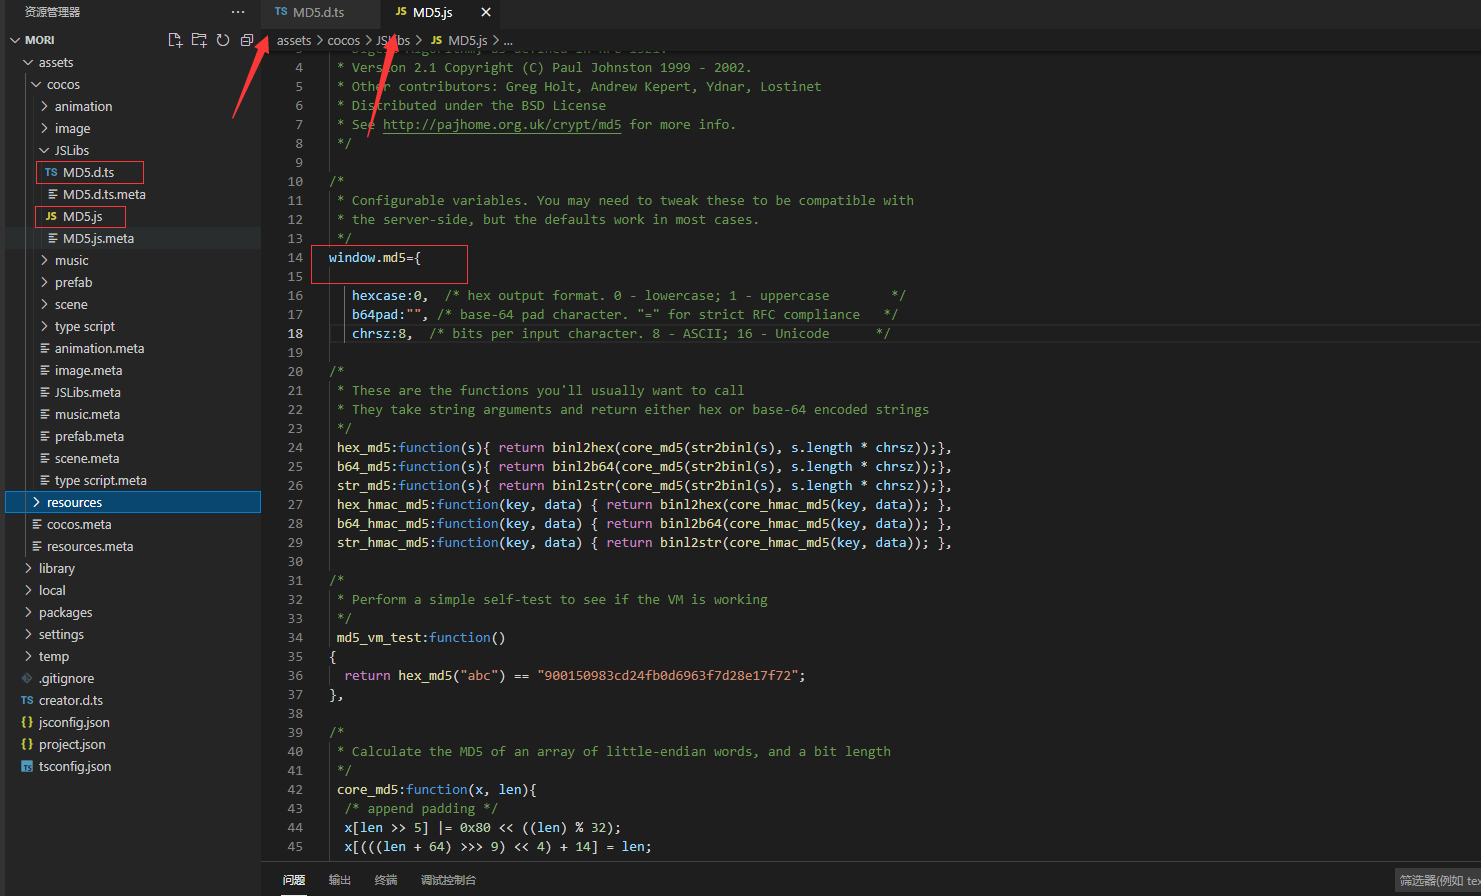Refresh the MORI explorer tree
Viewport: 1481px width, 896px height.
223,40
